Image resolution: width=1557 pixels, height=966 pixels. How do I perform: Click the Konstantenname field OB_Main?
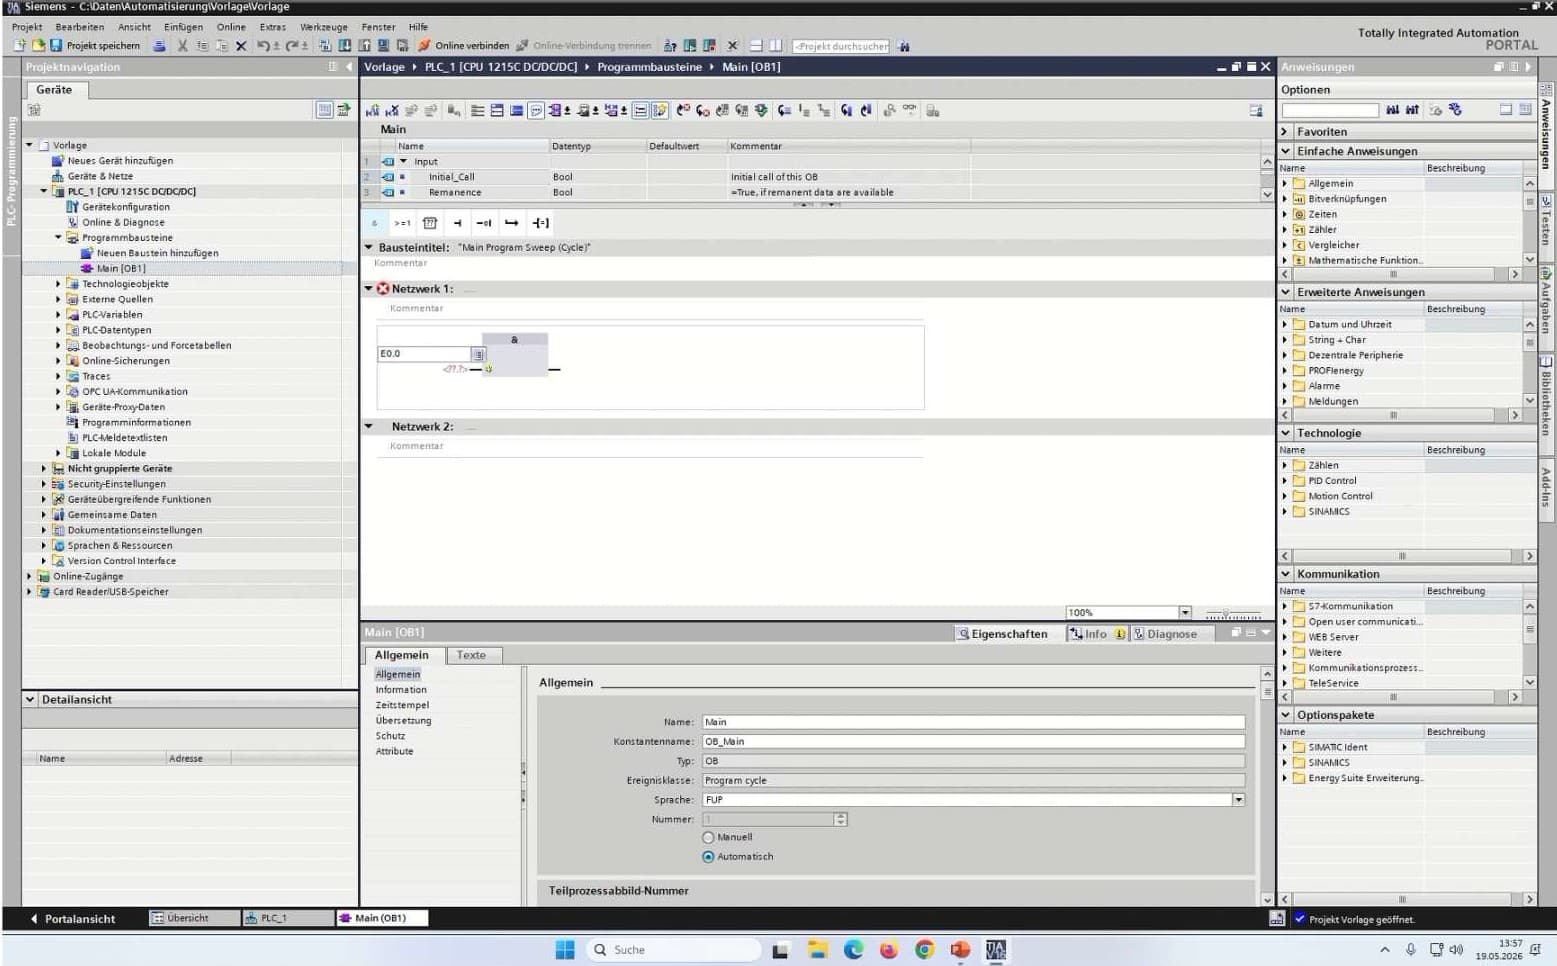pyautogui.click(x=973, y=742)
